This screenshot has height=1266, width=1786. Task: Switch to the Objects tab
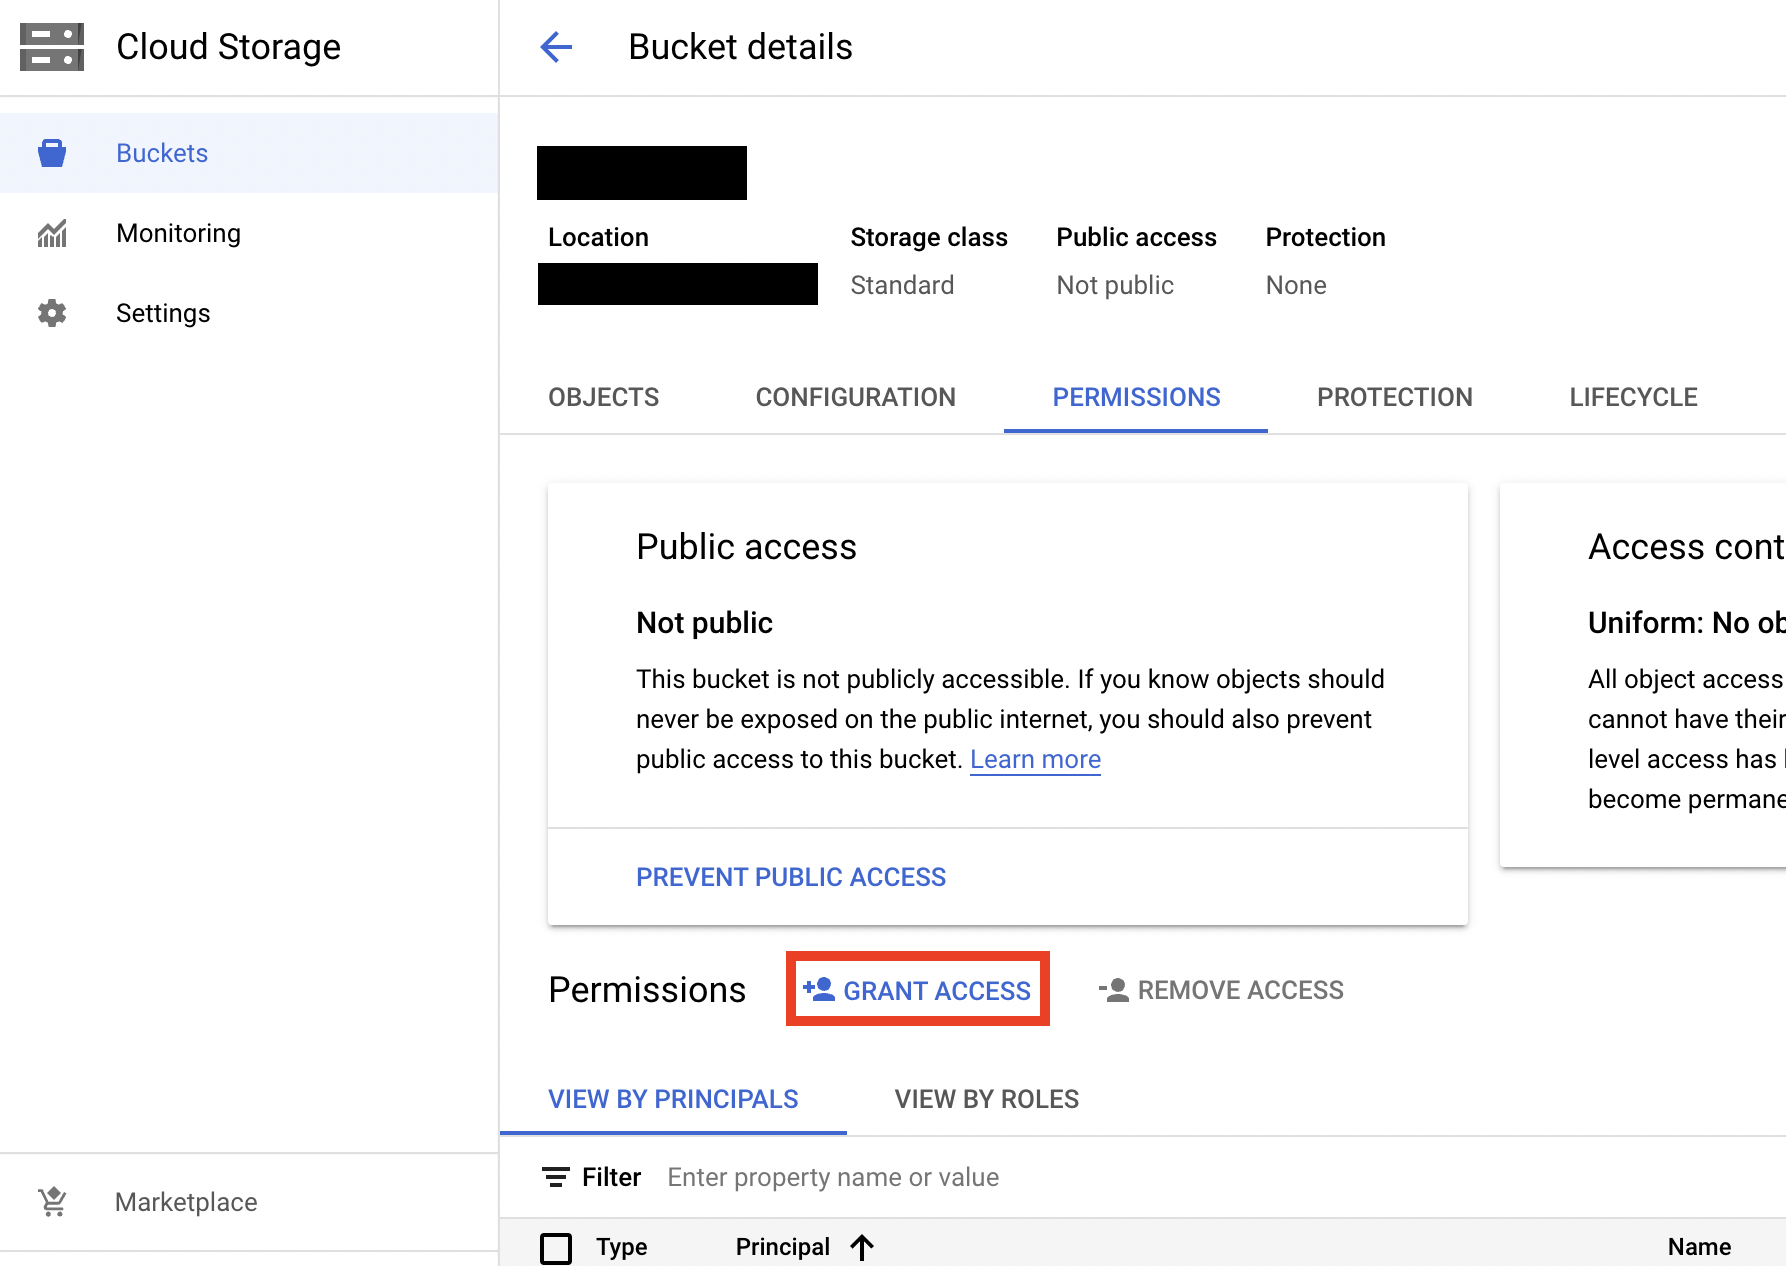(604, 397)
